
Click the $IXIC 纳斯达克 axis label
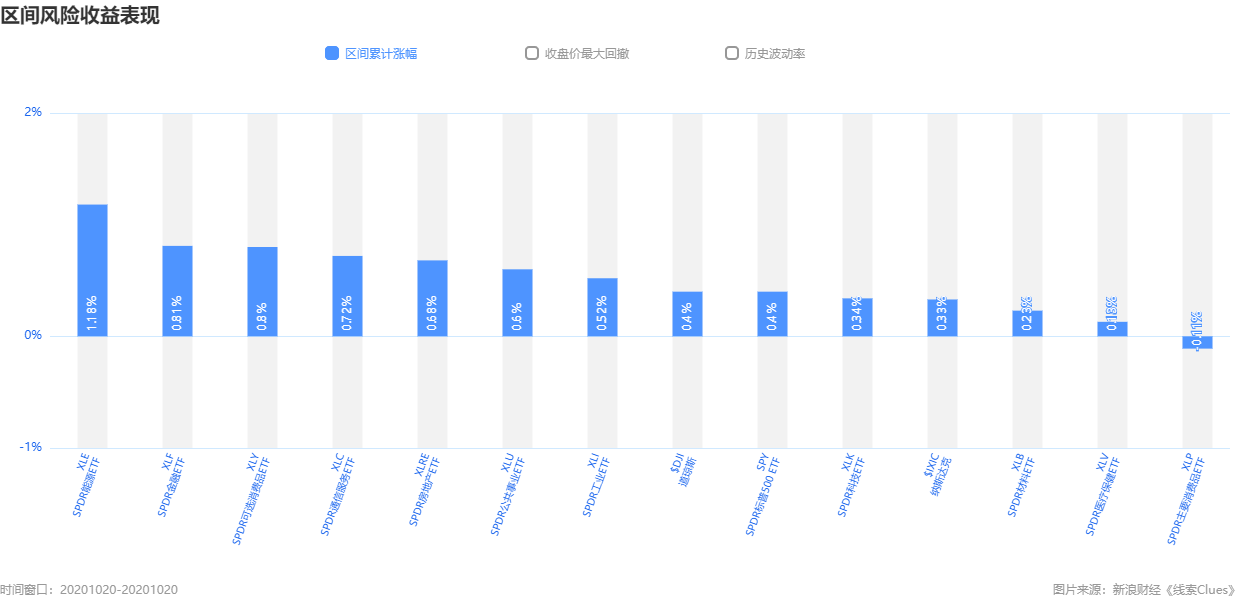[937, 474]
